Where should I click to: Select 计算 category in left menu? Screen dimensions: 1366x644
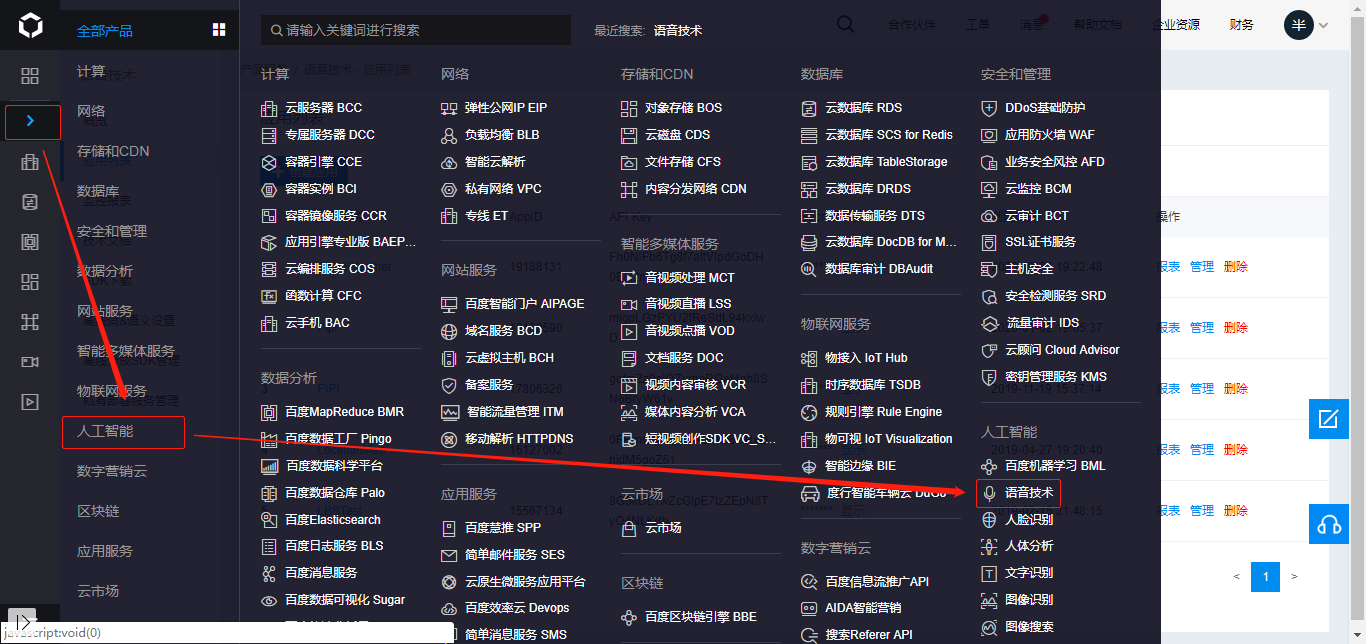pyautogui.click(x=91, y=71)
